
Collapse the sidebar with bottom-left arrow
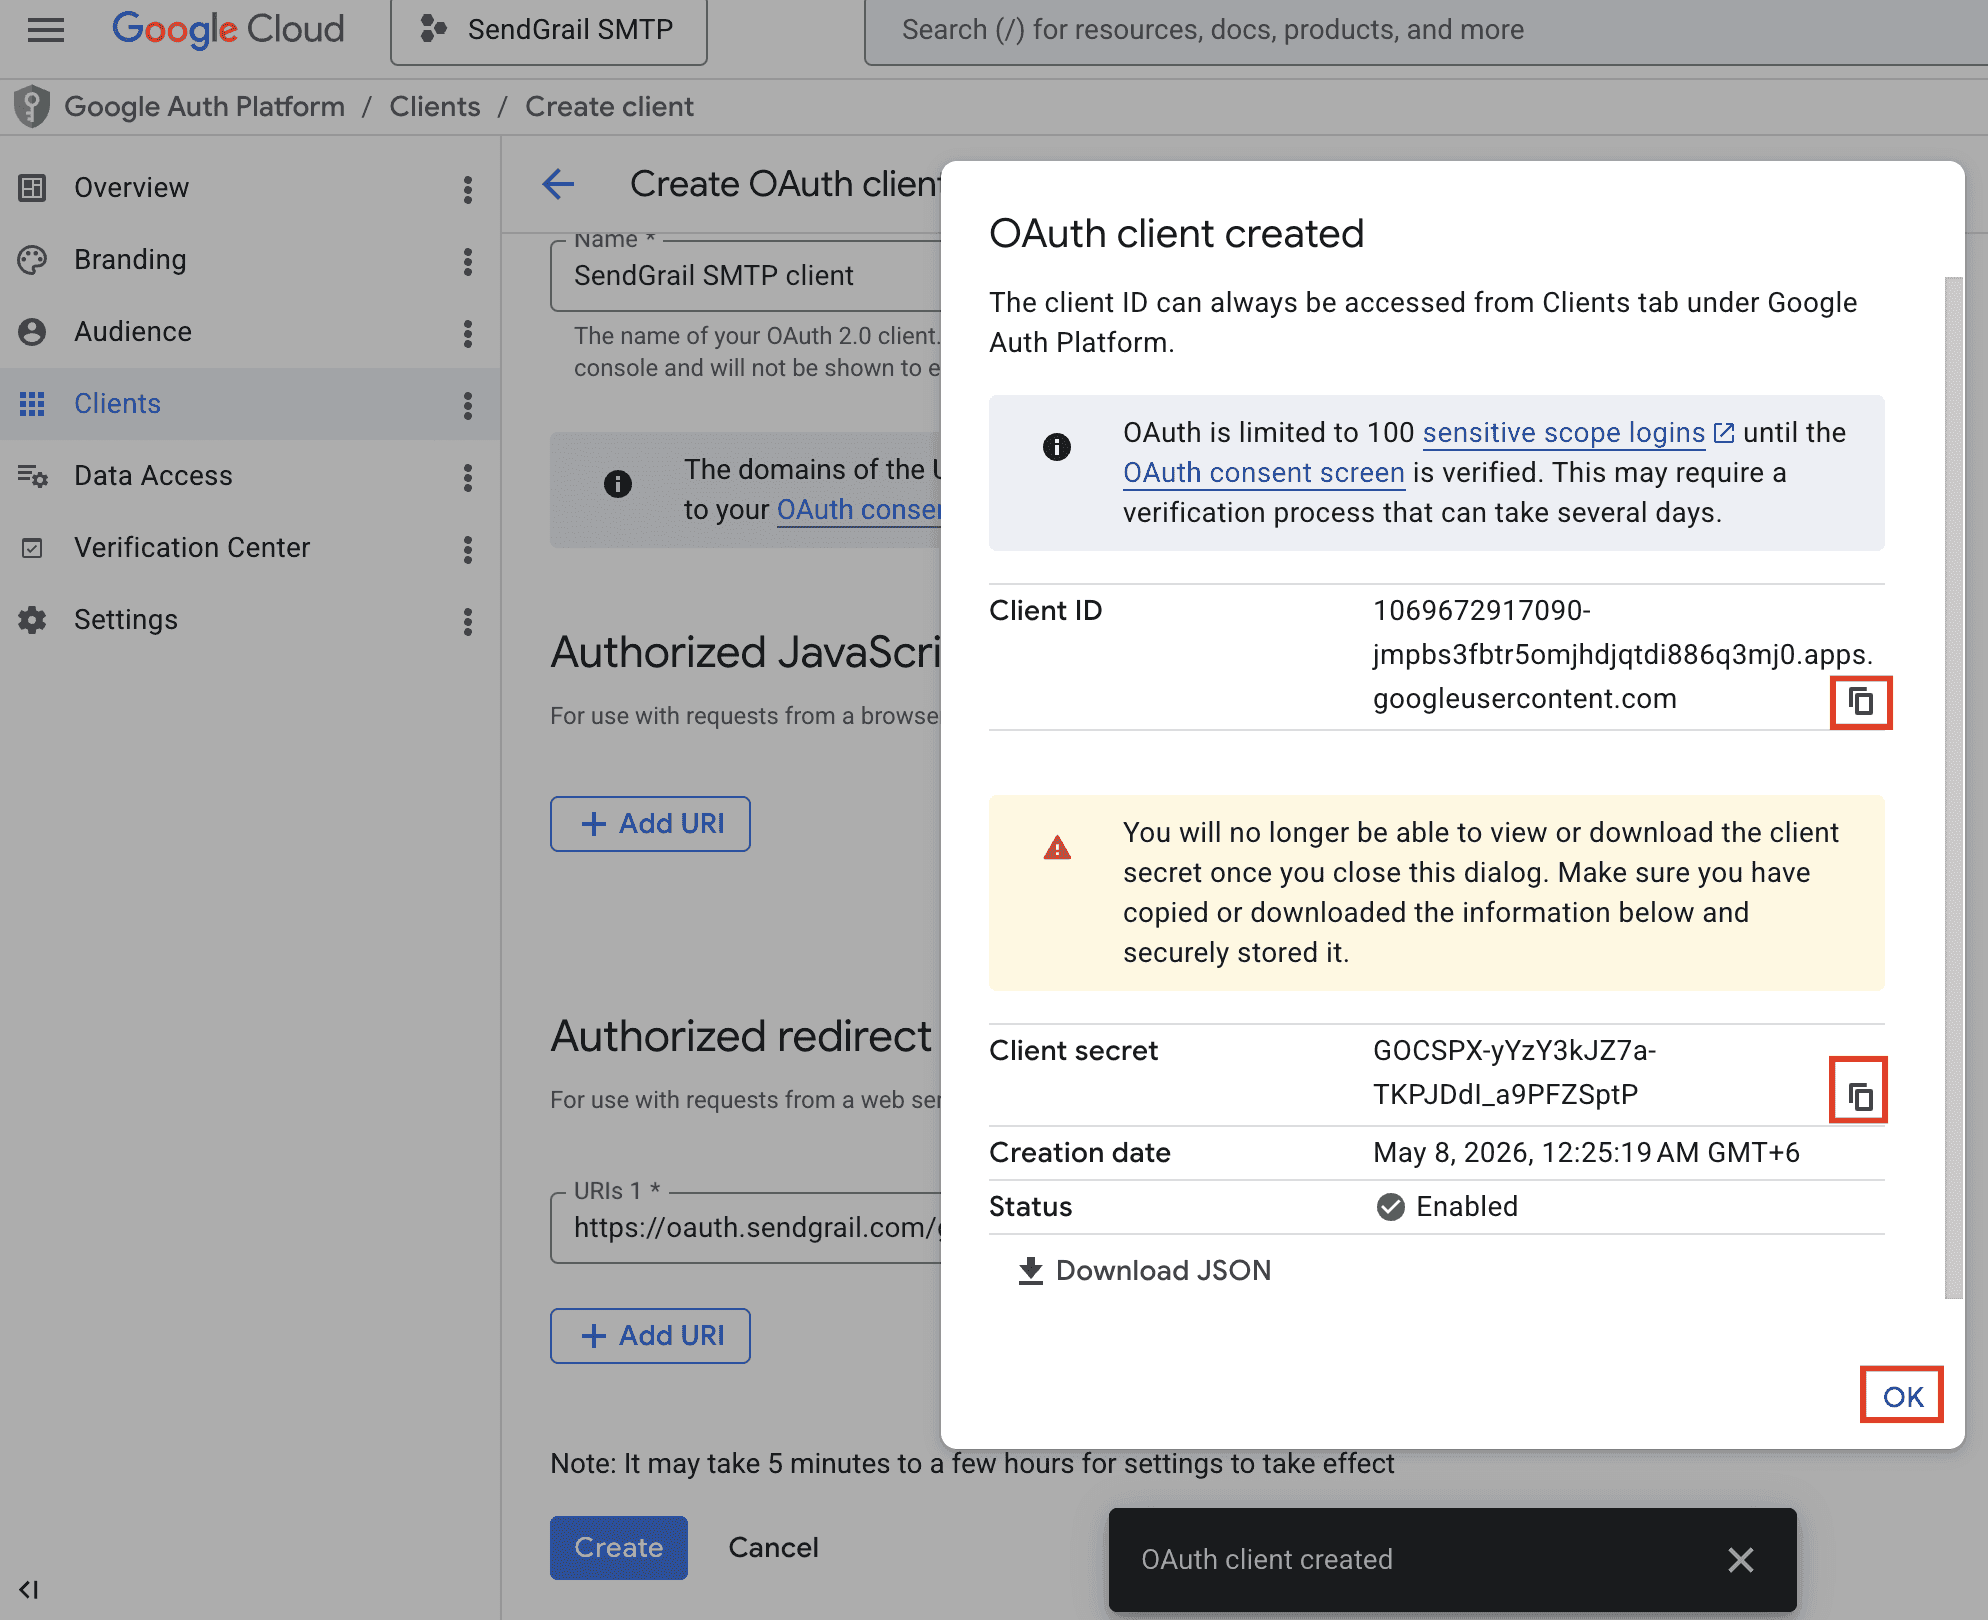click(x=29, y=1589)
